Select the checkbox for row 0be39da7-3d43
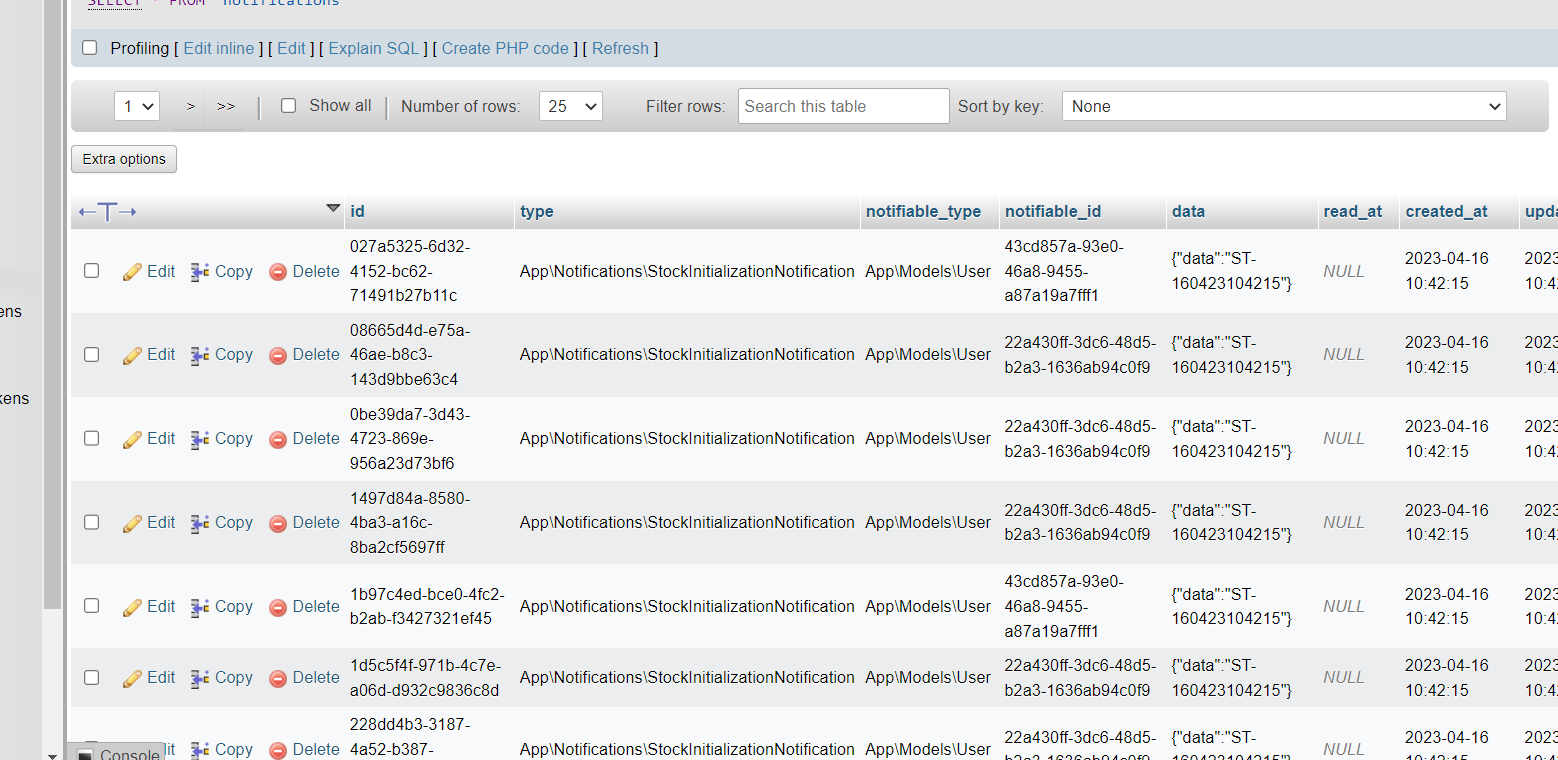Screen dimensions: 1558x760 pyautogui.click(x=91, y=438)
